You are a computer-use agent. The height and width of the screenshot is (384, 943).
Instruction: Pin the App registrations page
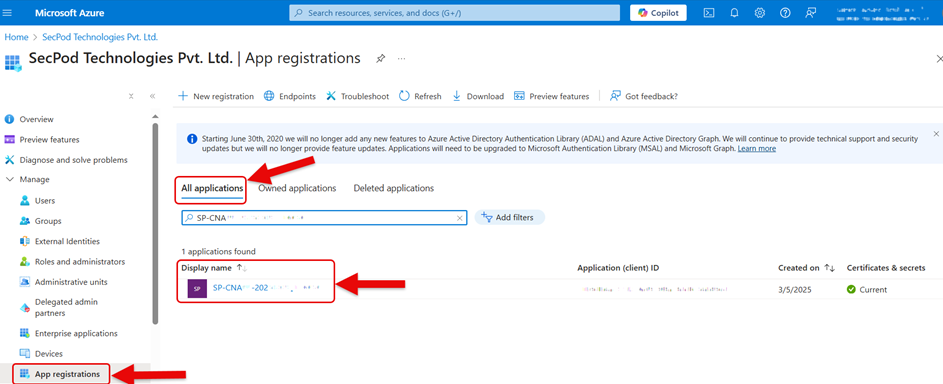[380, 58]
